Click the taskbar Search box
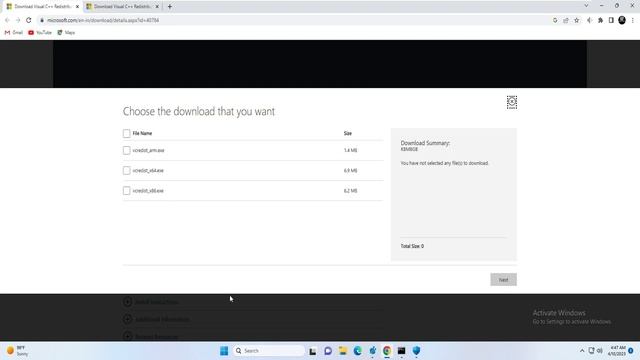The image size is (640, 360). (269, 351)
